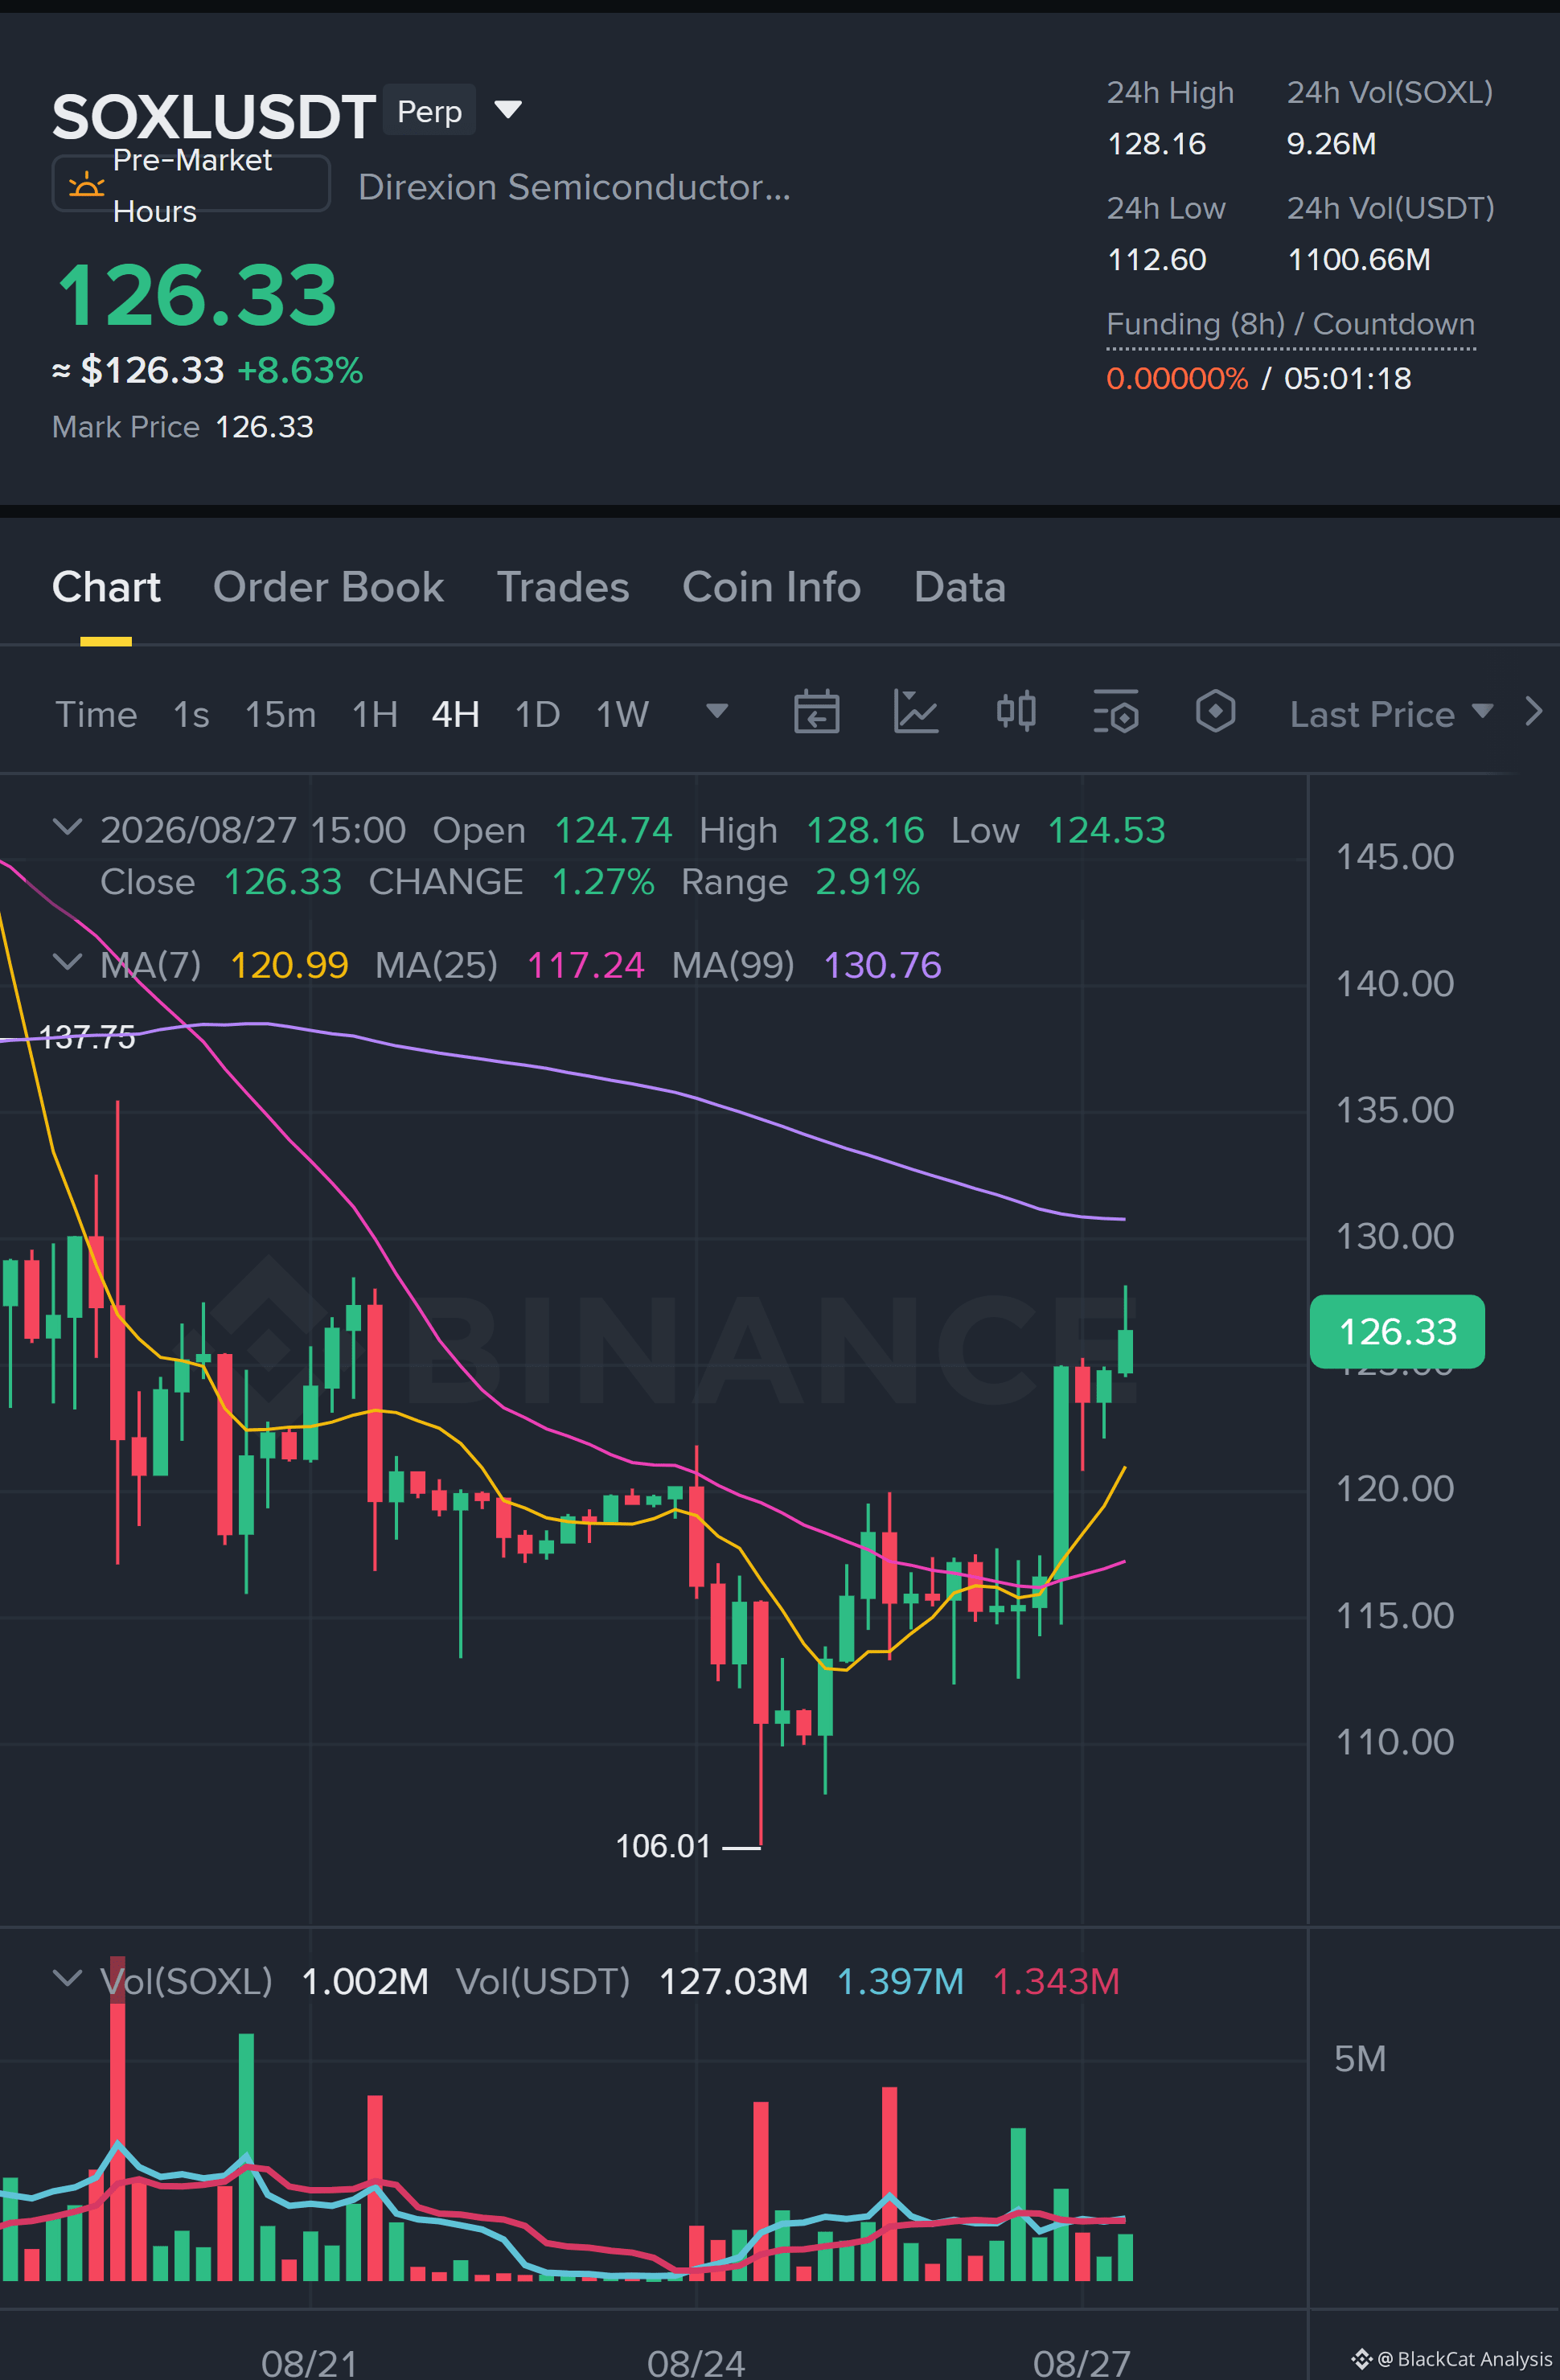Click the BlackCat Analysis watermark logo
1560x2380 pixels.
point(1361,2359)
